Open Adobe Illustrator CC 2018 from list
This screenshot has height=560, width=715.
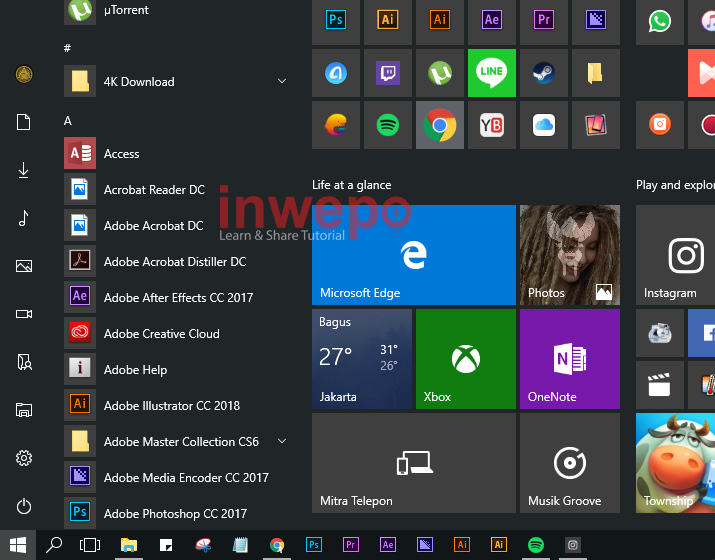tap(171, 406)
